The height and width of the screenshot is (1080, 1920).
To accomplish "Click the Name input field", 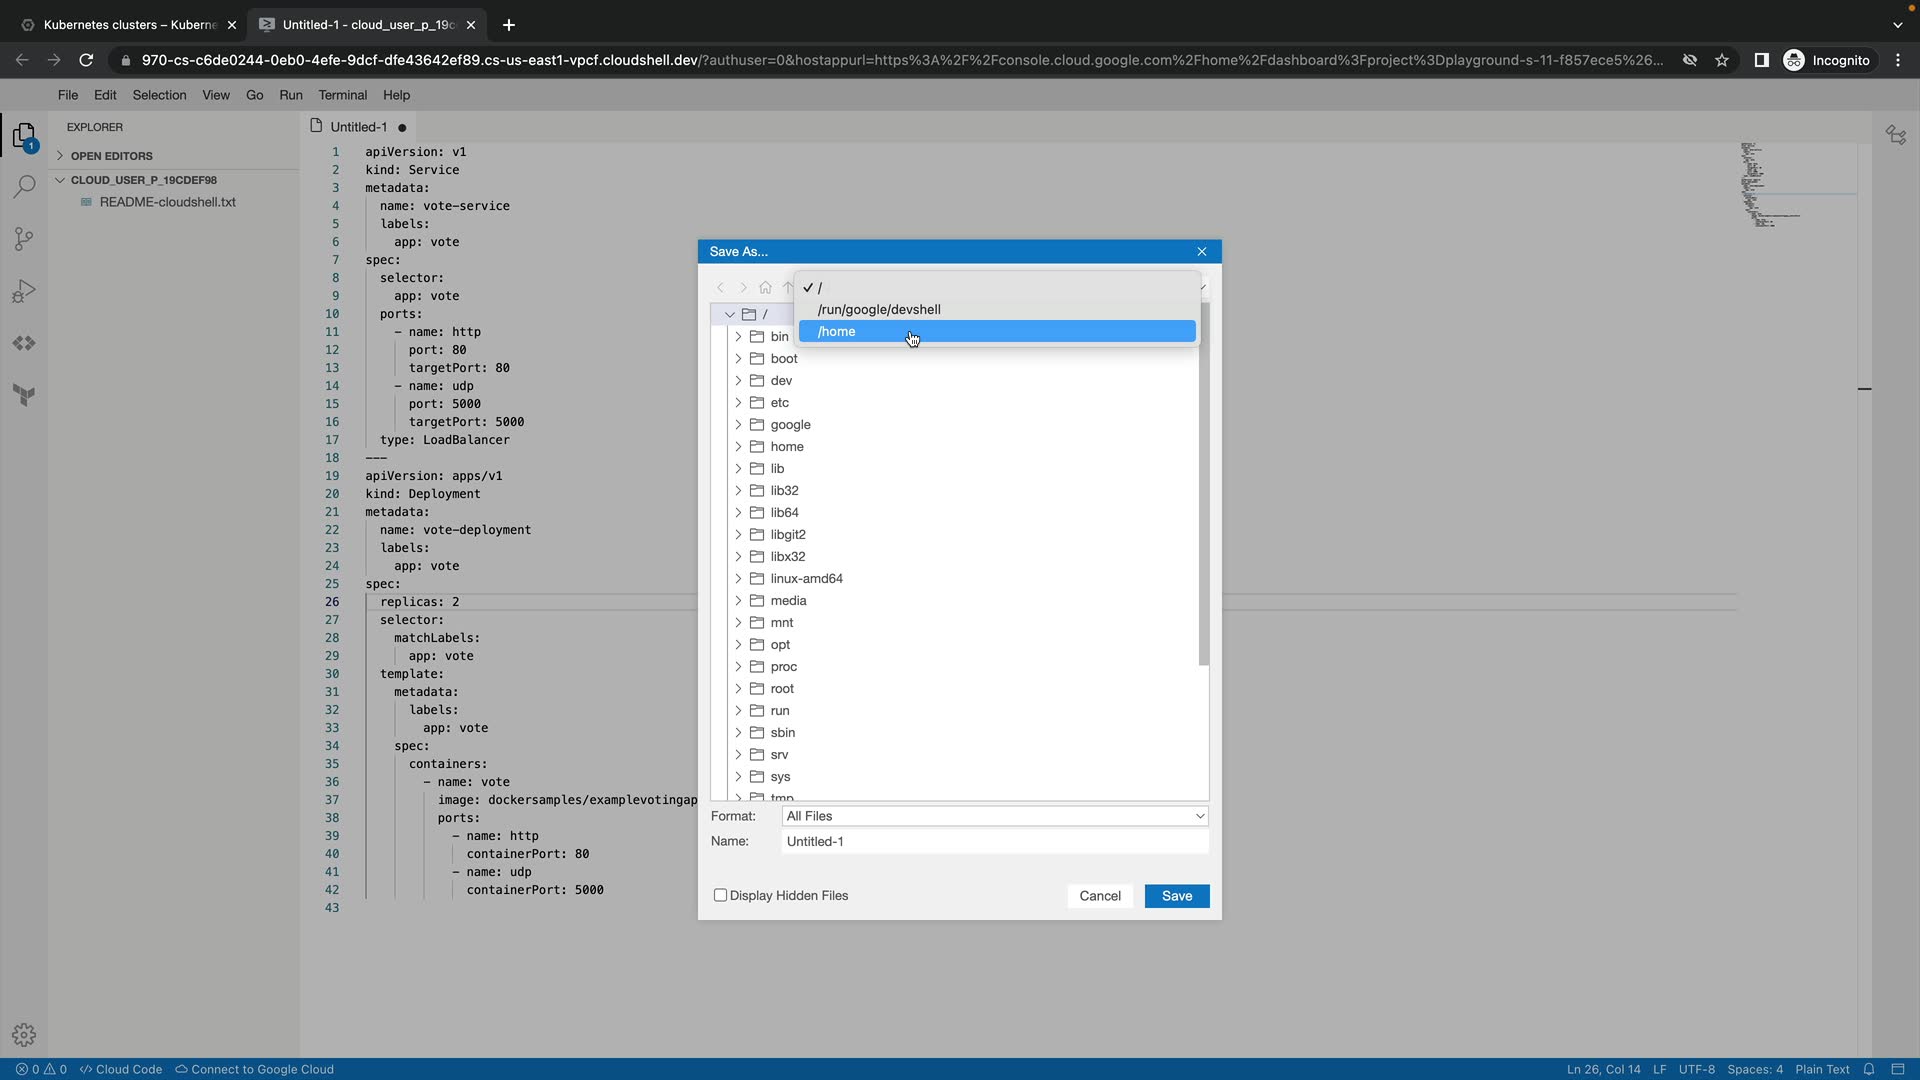I will 994,842.
